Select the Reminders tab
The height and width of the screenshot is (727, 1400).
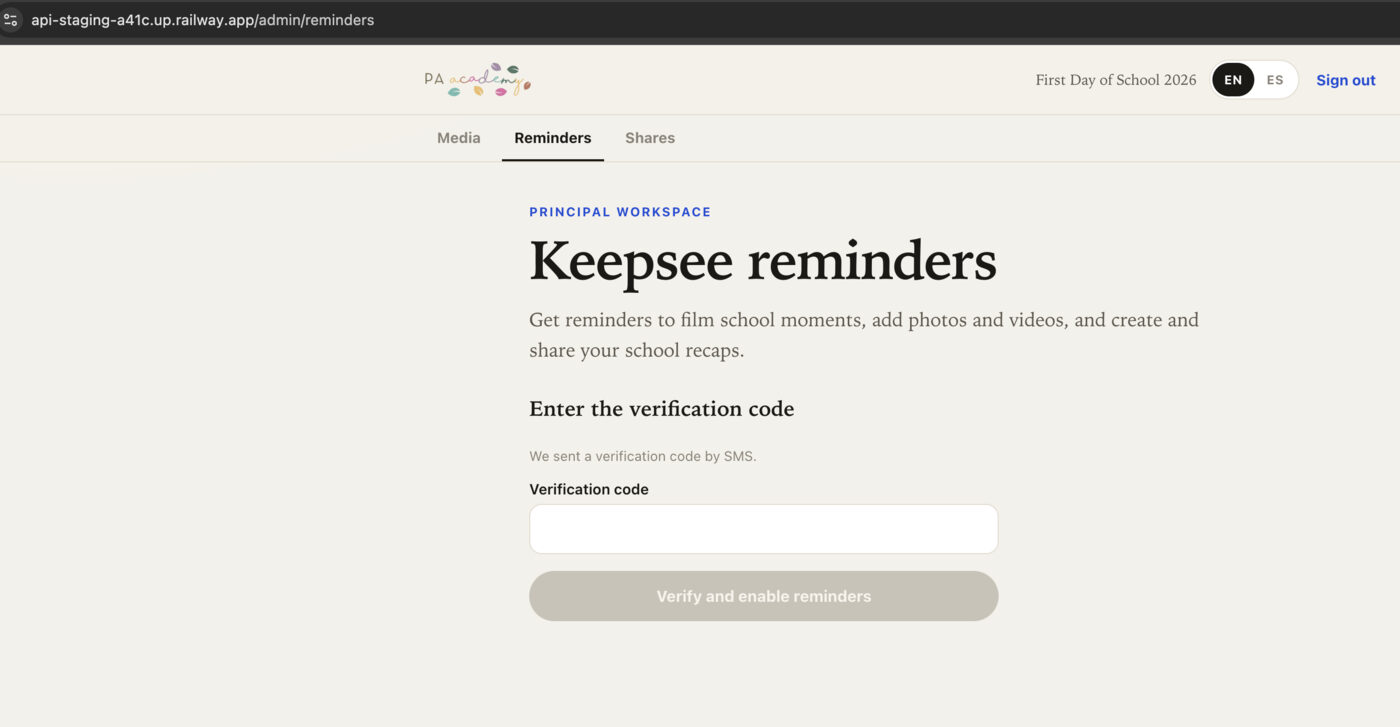tap(553, 138)
